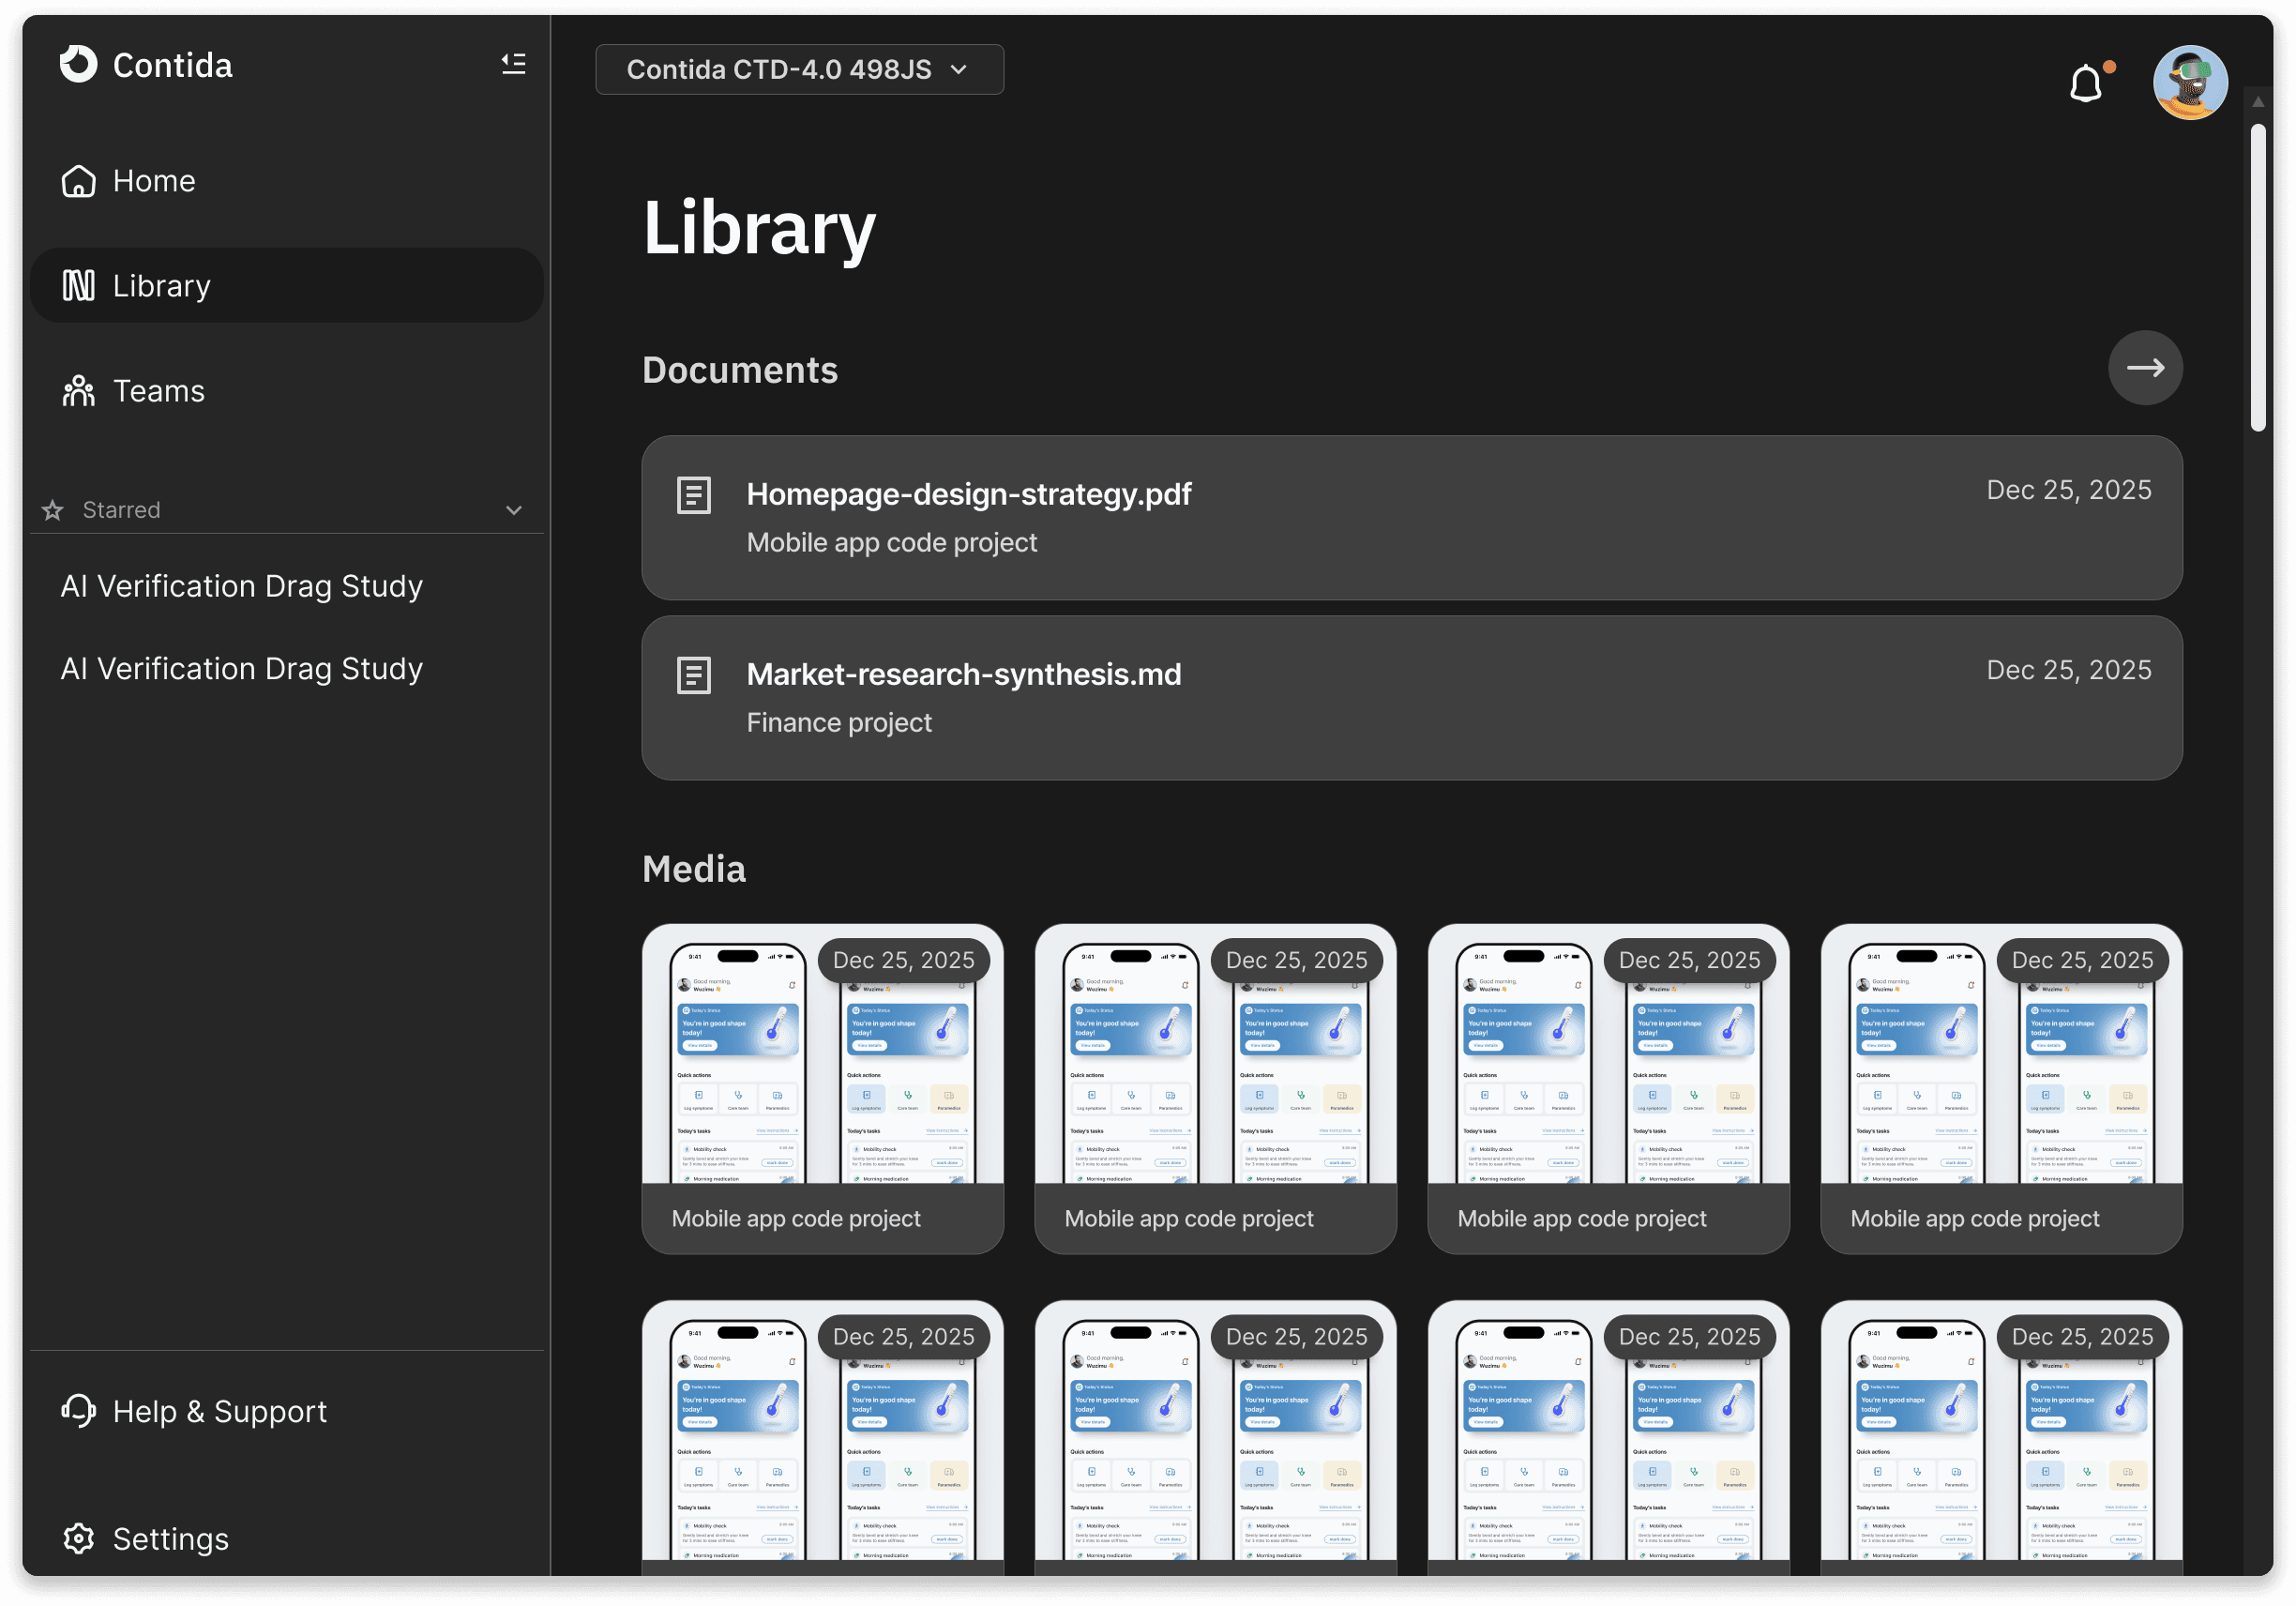2296x1606 pixels.
Task: Open first AI Verification Drag Study
Action: pyautogui.click(x=242, y=586)
